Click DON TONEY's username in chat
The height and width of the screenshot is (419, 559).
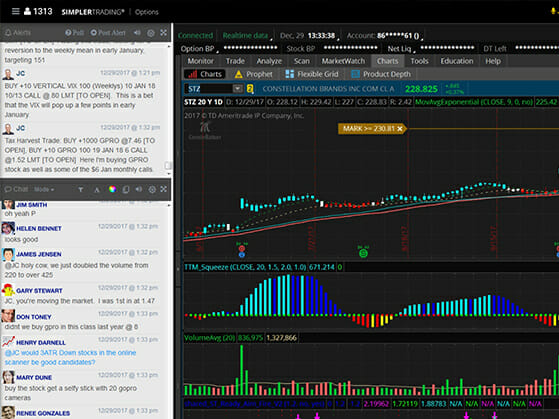(34, 317)
